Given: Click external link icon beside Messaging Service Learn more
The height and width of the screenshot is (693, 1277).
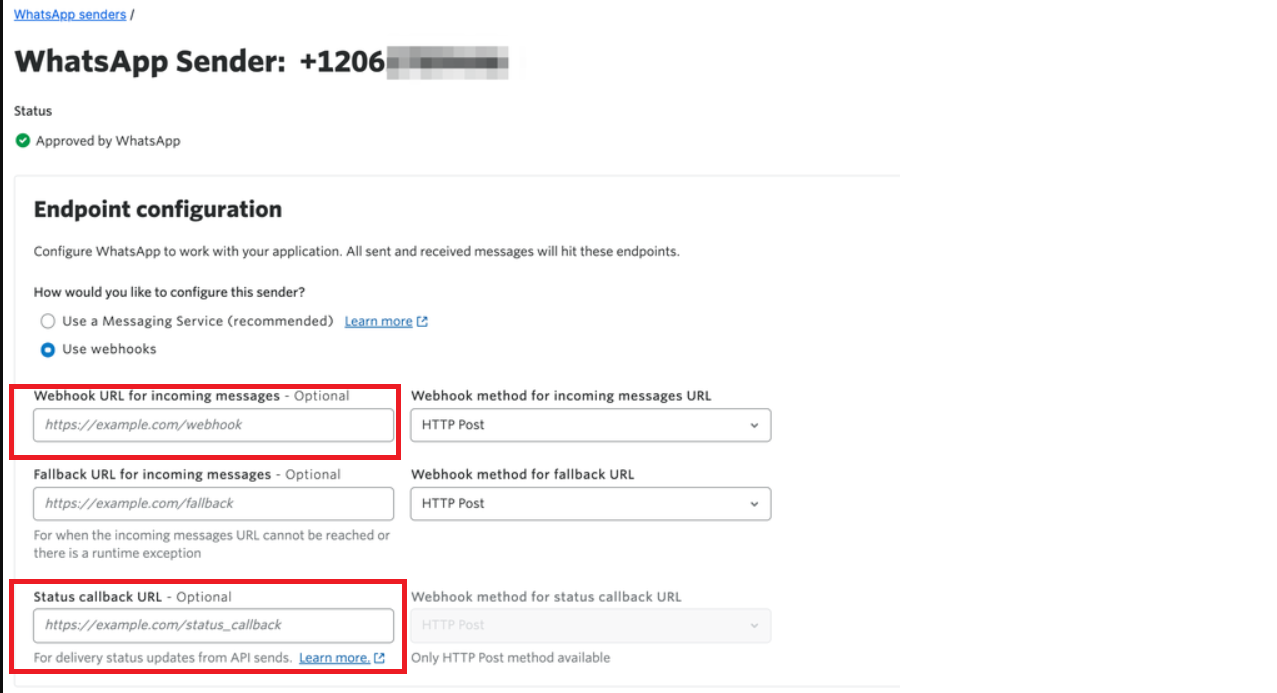Looking at the screenshot, I should pos(422,322).
